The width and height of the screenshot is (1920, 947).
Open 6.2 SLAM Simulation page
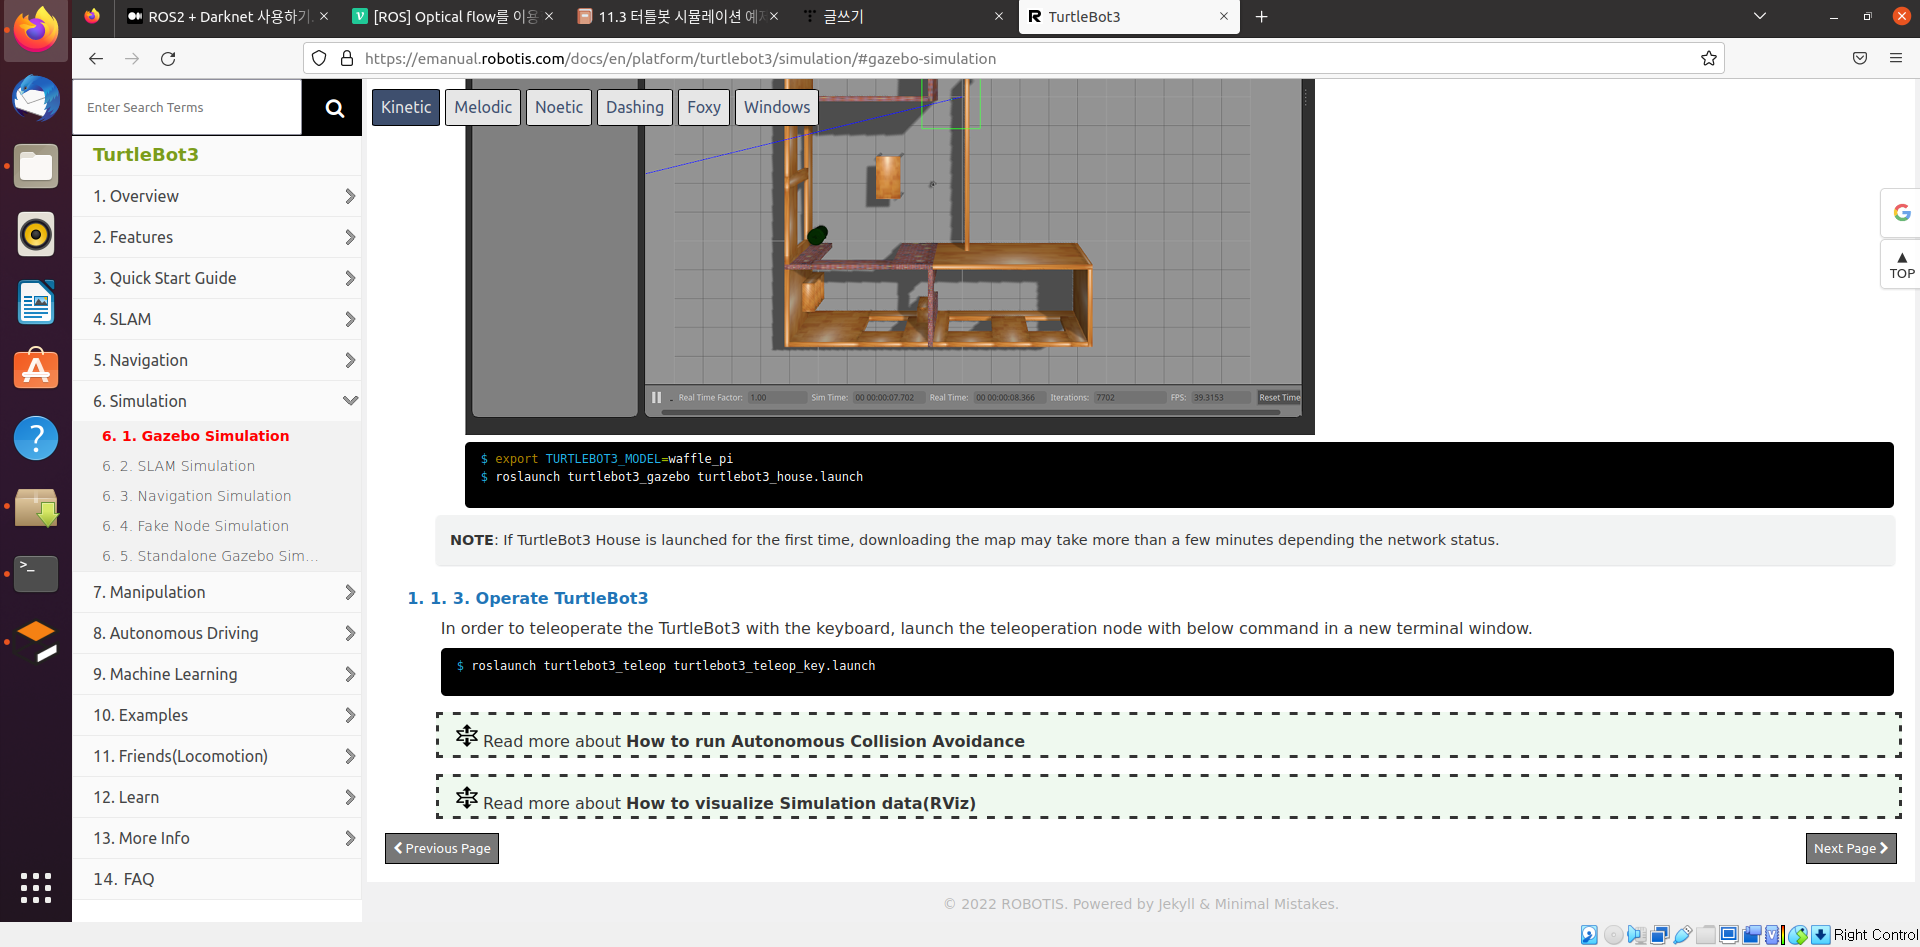click(x=179, y=466)
